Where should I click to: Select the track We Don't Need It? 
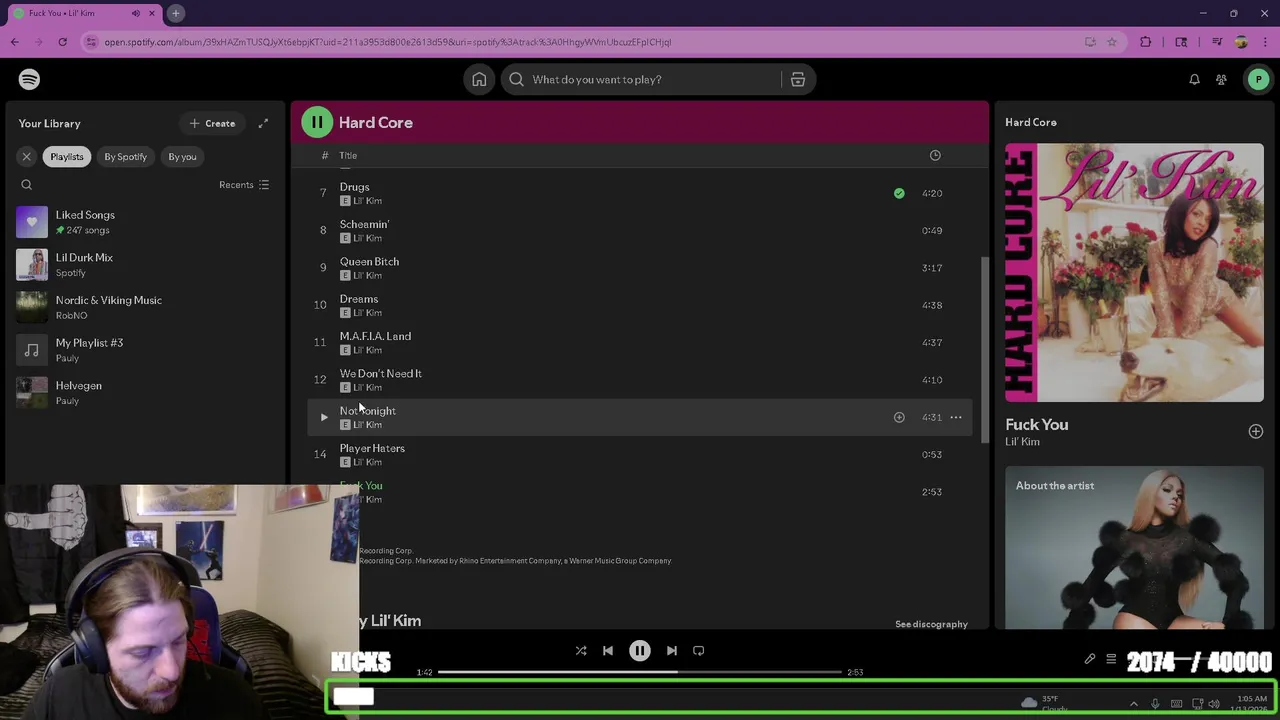point(639,380)
